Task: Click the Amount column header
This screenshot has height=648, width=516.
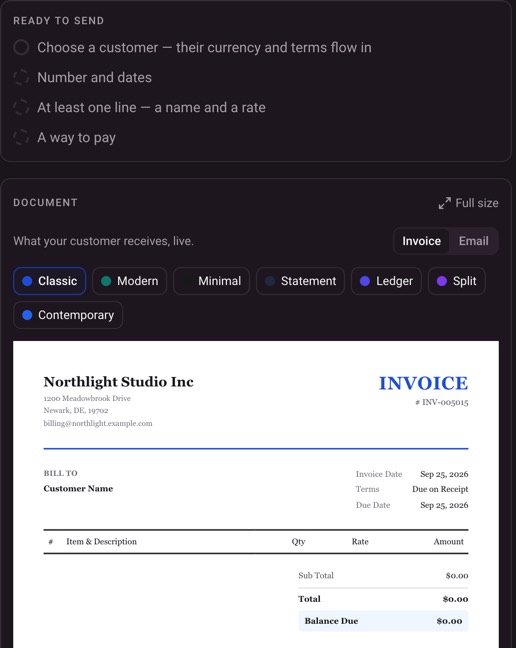Action: 448,541
